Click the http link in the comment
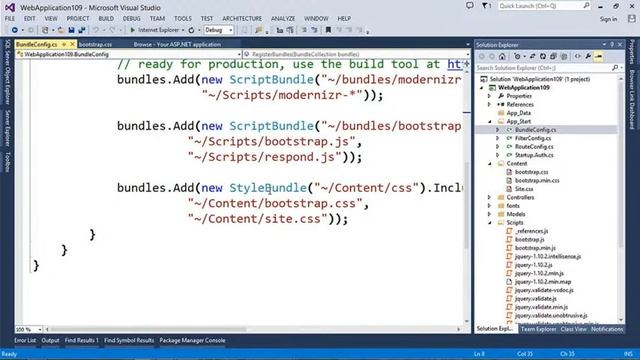This screenshot has height=360, width=640. (455, 64)
